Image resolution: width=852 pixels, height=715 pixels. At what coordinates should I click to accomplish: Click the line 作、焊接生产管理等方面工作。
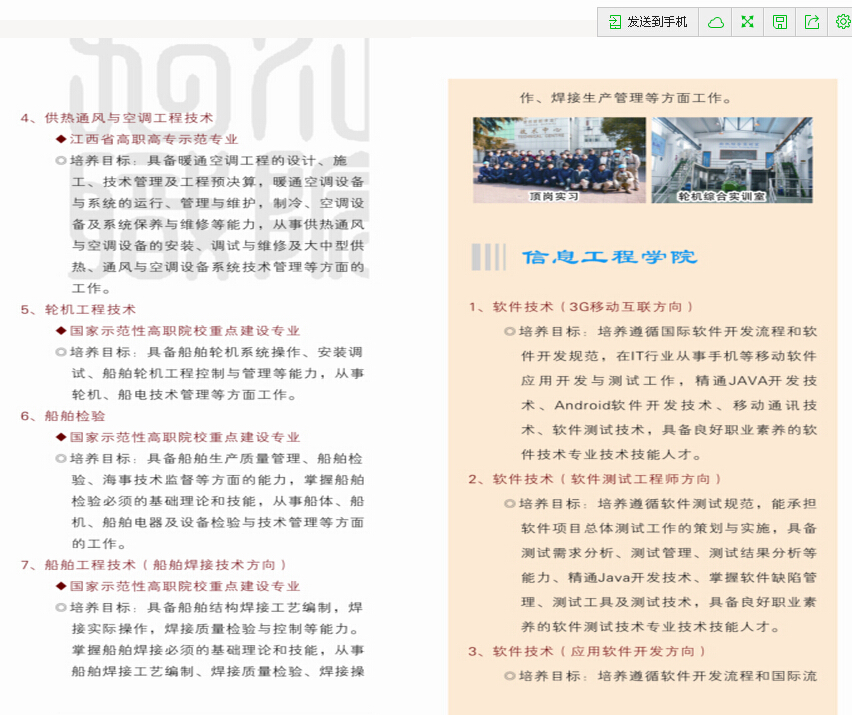pyautogui.click(x=626, y=98)
